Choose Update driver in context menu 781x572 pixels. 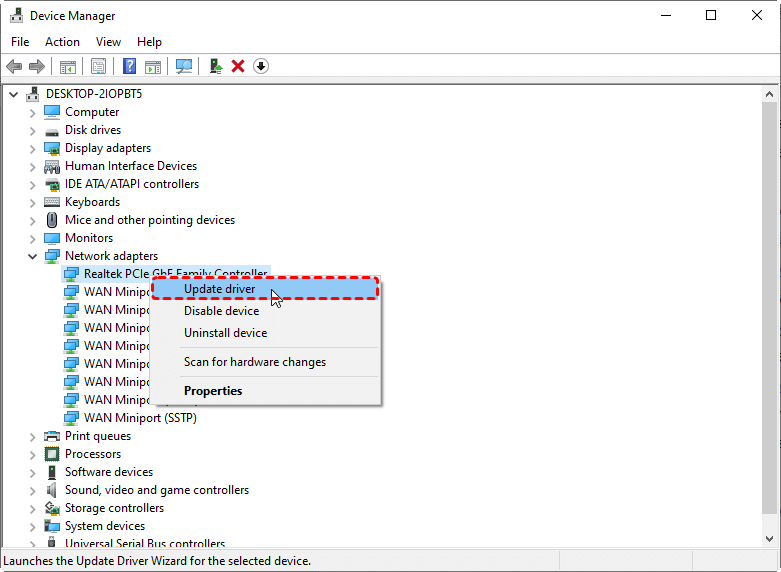220,289
